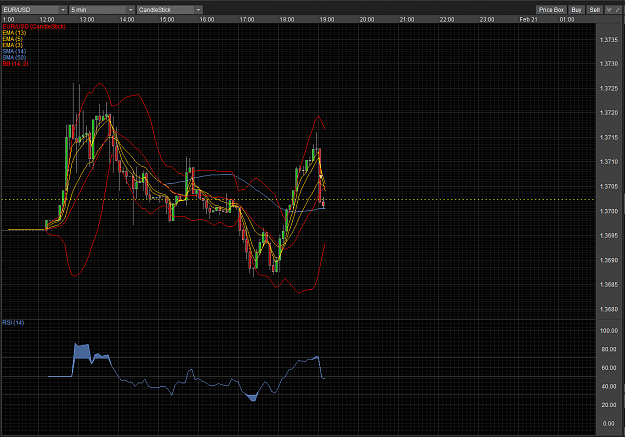Click the EMA (13) legend label

pos(14,33)
